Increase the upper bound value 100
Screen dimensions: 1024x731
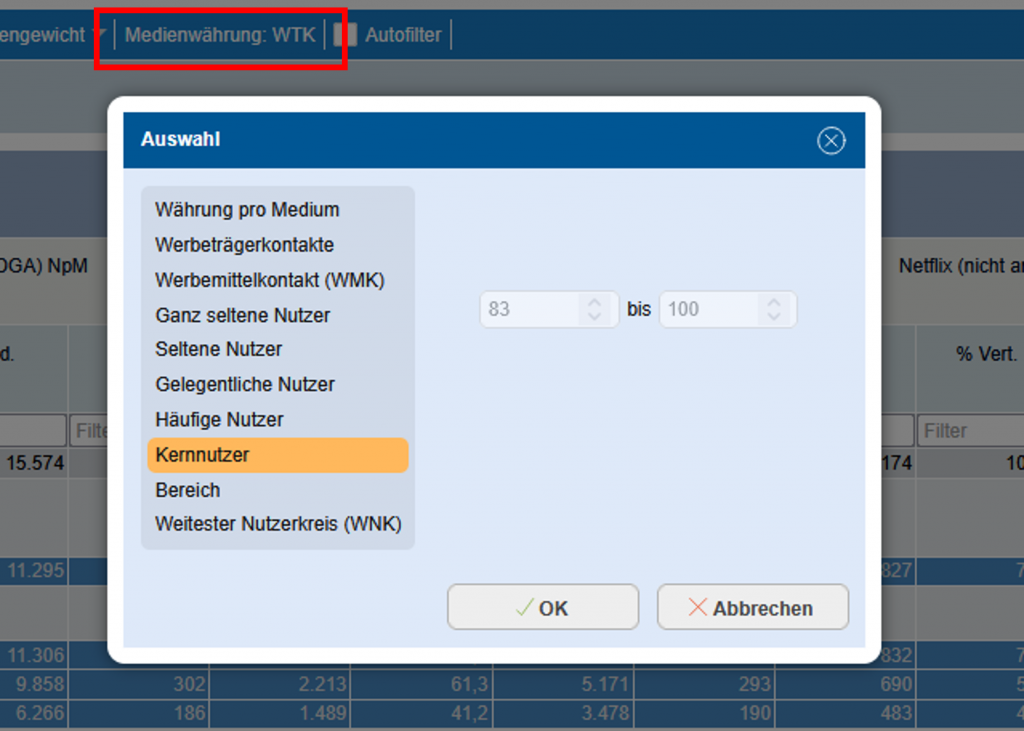tap(773, 302)
